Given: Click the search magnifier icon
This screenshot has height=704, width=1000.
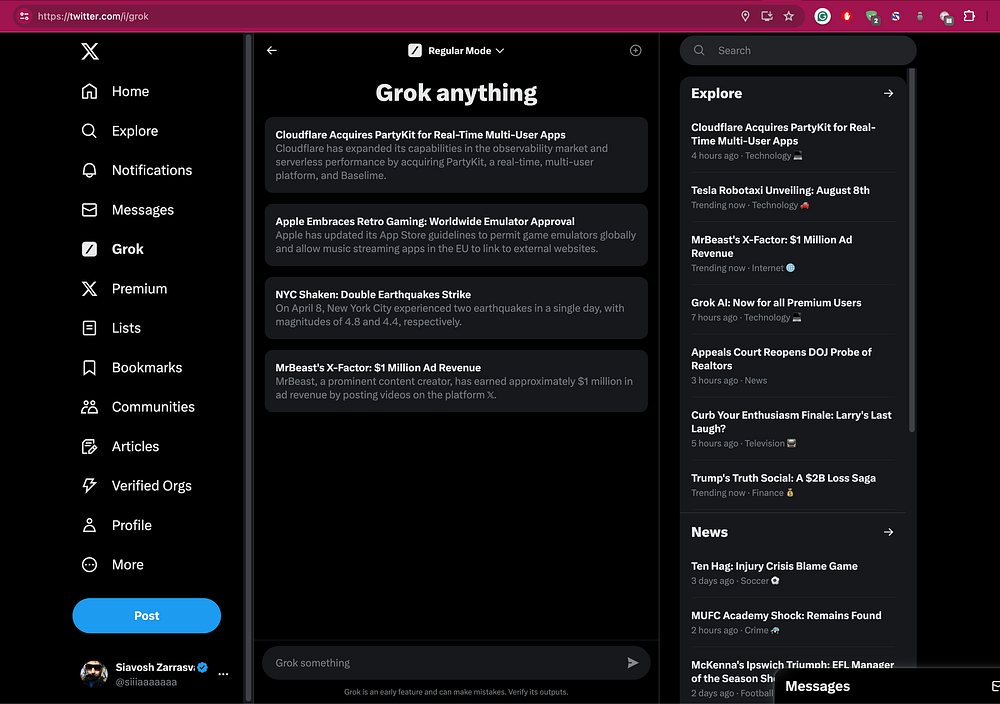Looking at the screenshot, I should (x=699, y=50).
